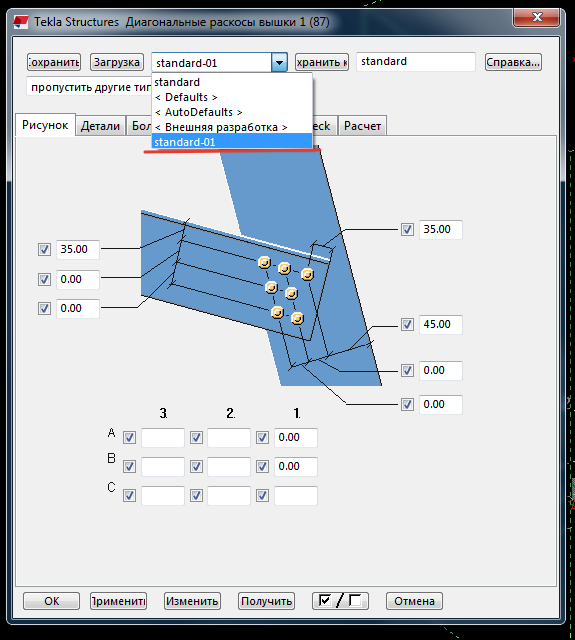
Task: Focus the 'standard' save-as name field
Action: 416,62
